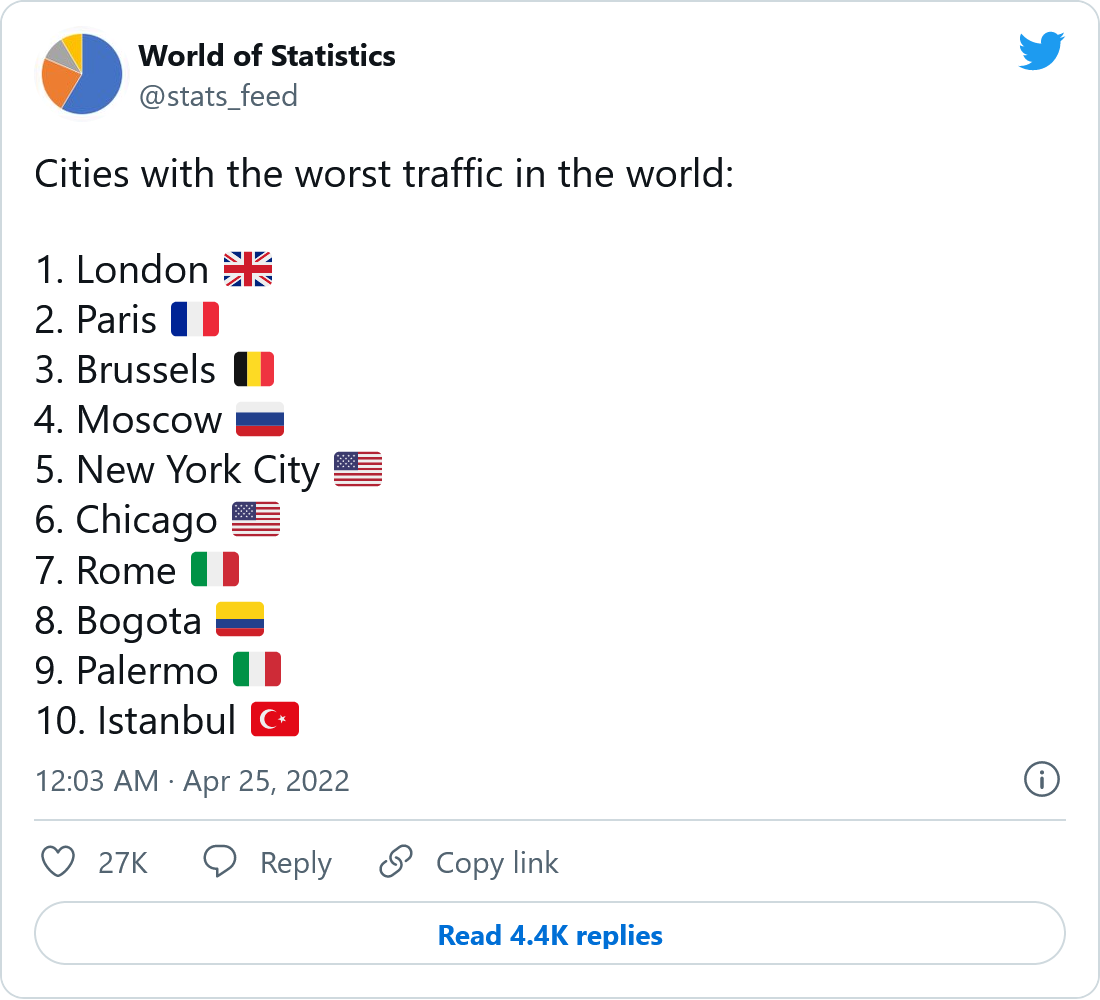Click the Copy link text
1100x1000 pixels.
tap(497, 863)
